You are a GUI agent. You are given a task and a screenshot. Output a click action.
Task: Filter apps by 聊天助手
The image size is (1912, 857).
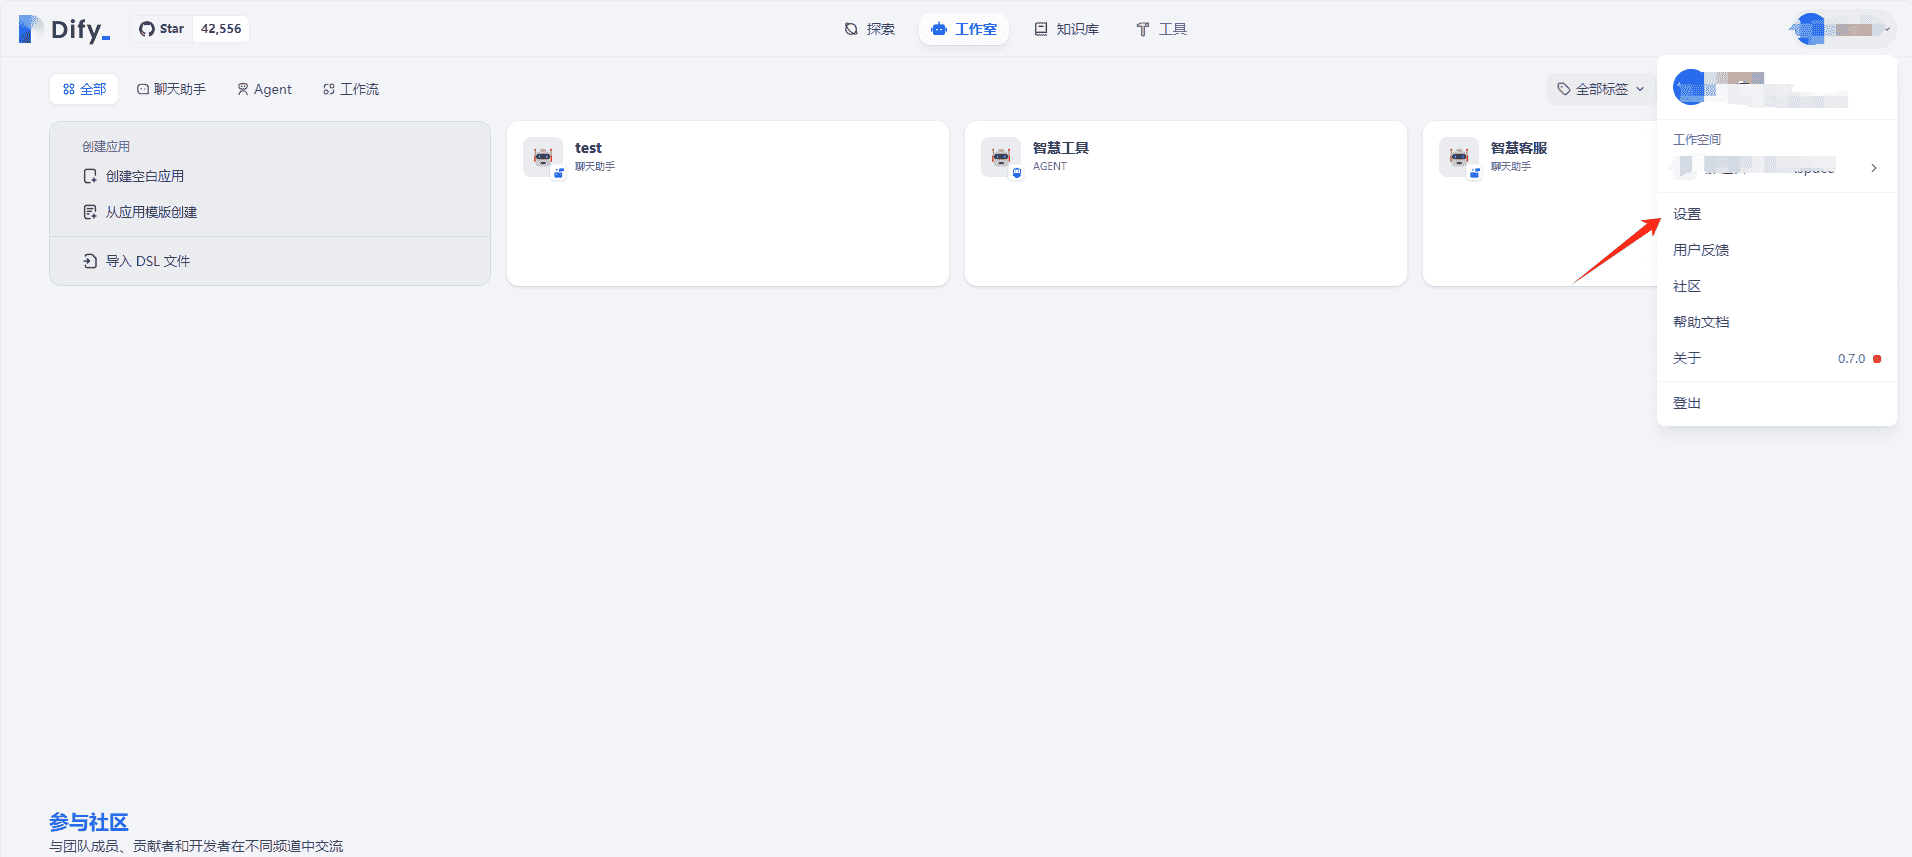coord(171,89)
